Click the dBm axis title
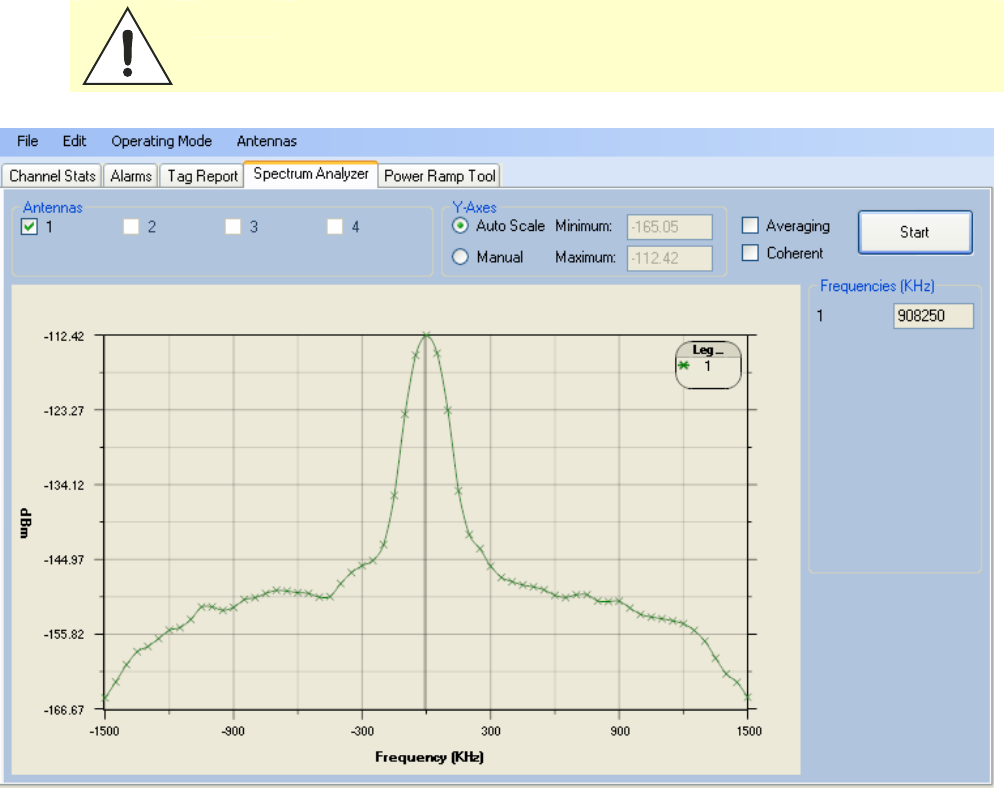This screenshot has height=788, width=1004. (x=26, y=523)
